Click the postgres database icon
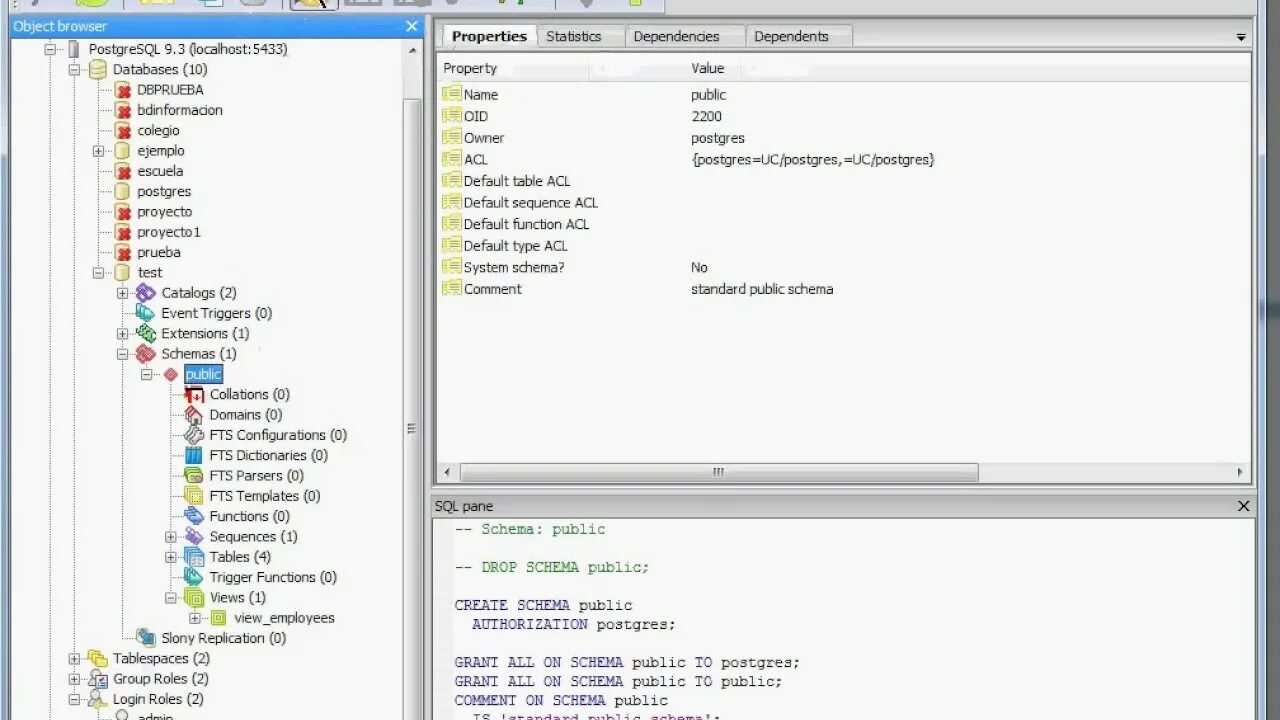 click(122, 191)
